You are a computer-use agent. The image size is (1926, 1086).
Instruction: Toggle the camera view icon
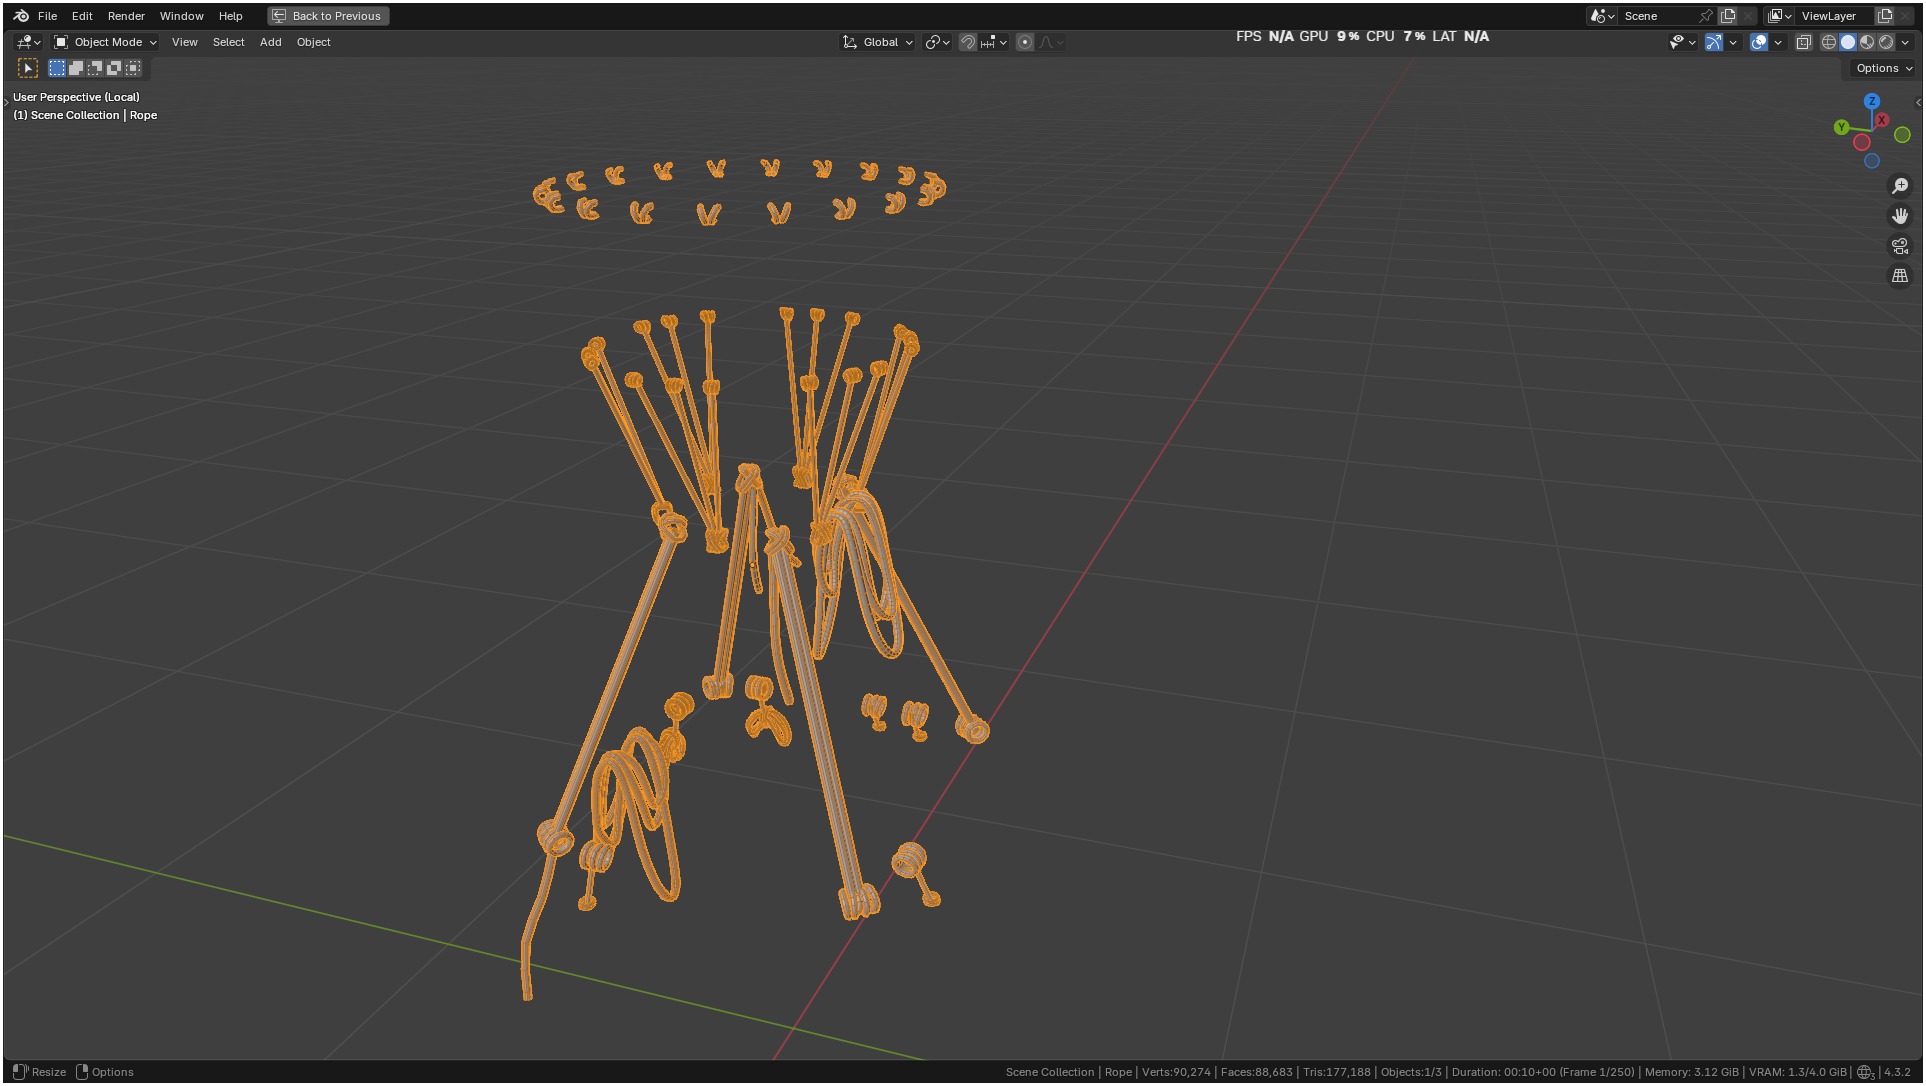[1899, 246]
